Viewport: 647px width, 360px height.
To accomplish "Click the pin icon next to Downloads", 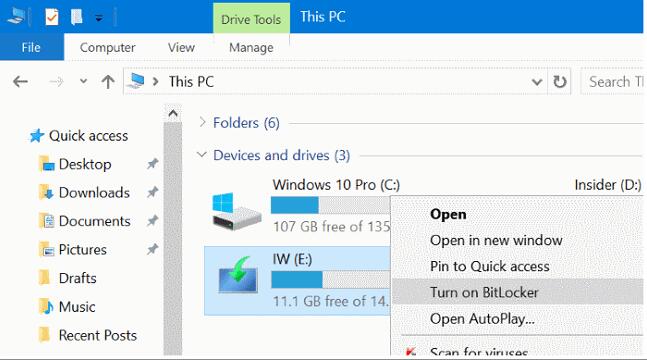I will click(x=153, y=192).
